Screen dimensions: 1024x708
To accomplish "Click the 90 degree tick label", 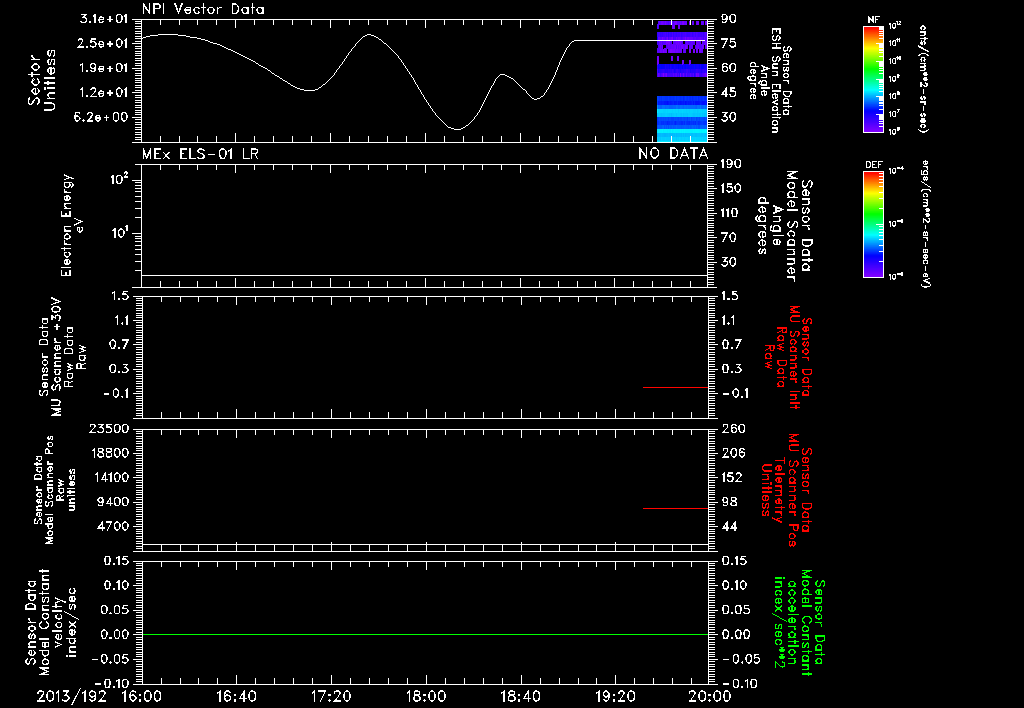I will (729, 19).
